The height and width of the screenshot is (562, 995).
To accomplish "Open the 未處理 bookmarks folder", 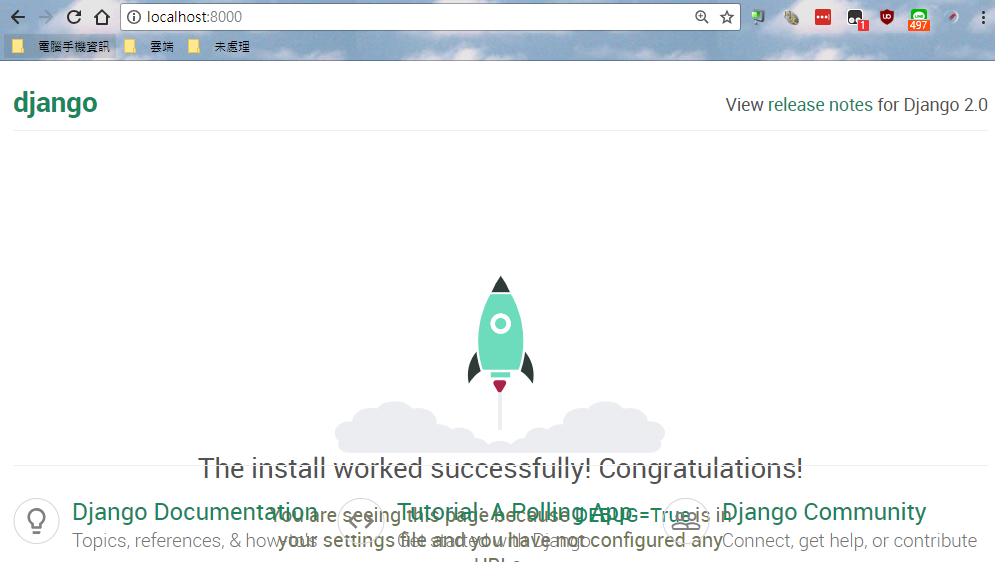I will coord(219,46).
